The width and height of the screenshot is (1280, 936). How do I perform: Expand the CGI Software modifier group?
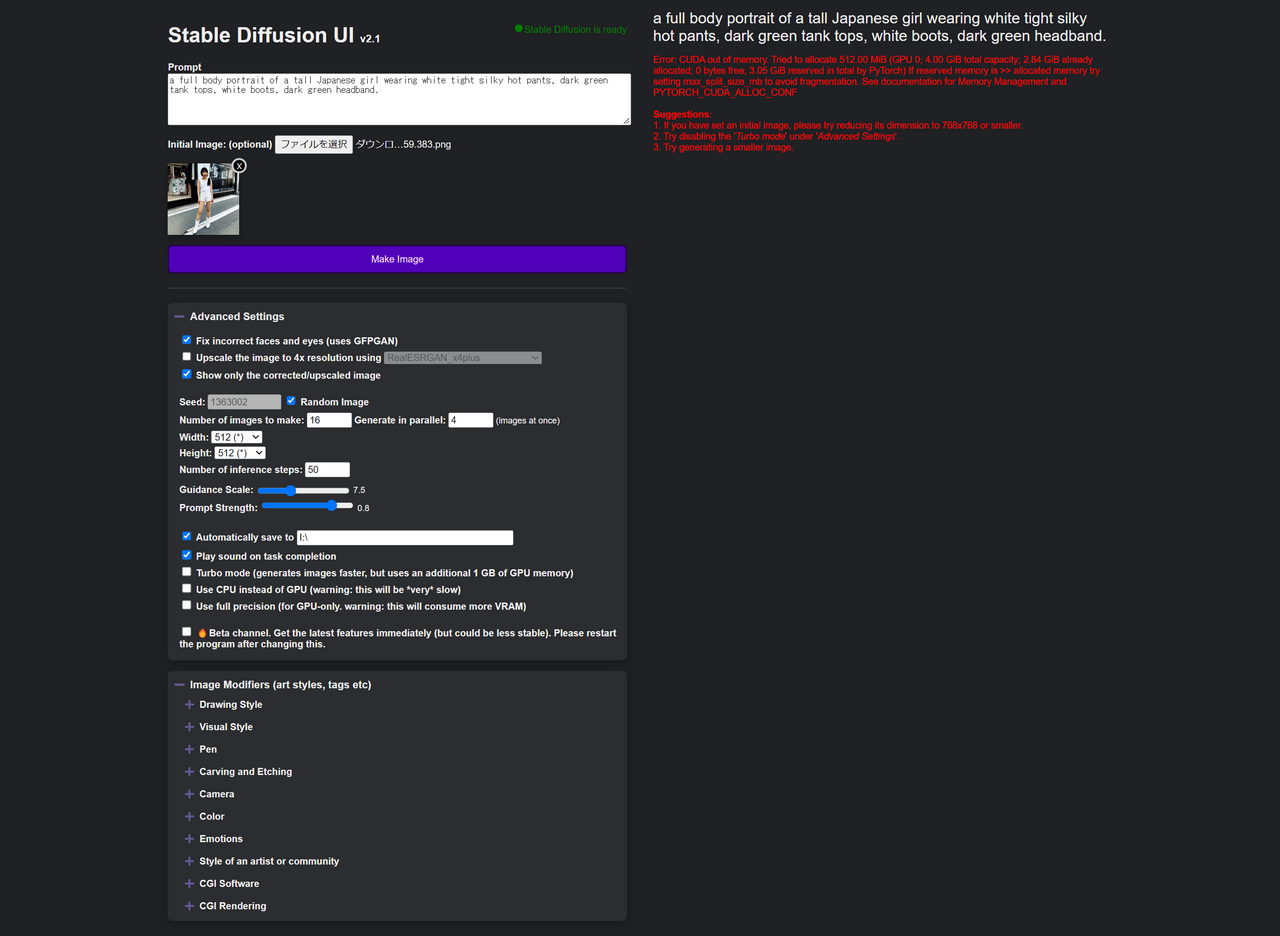[x=189, y=884]
